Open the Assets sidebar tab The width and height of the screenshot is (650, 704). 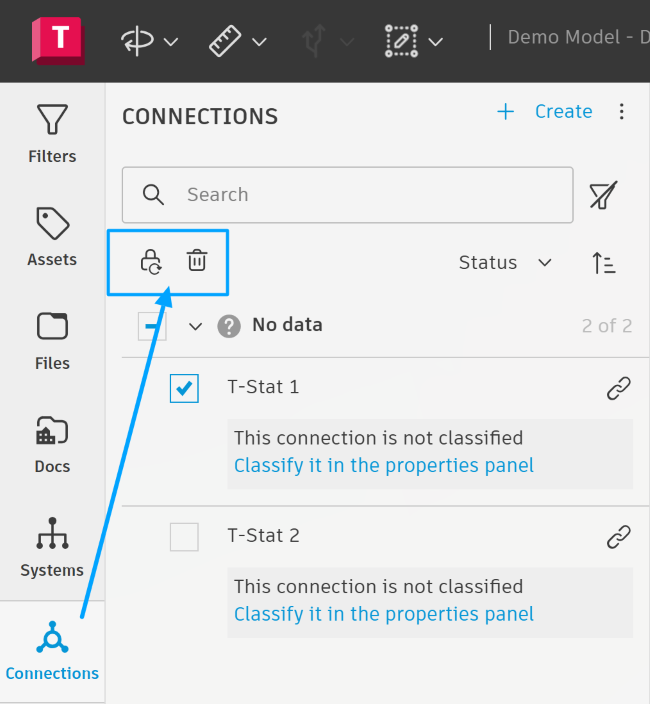(x=52, y=237)
